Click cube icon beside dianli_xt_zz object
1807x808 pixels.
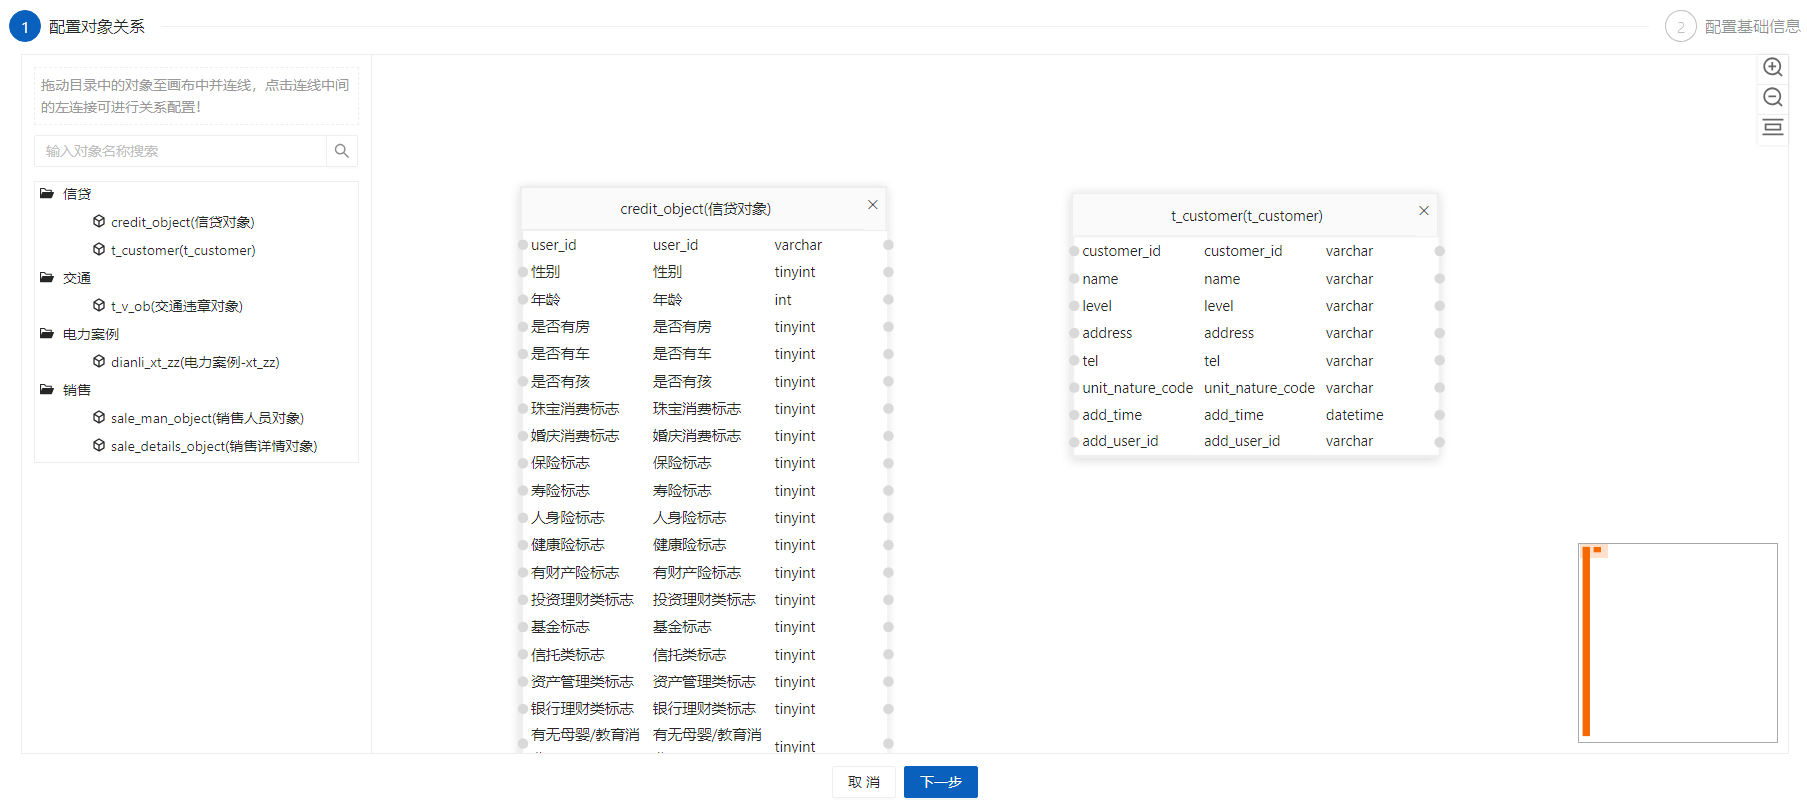pos(99,362)
